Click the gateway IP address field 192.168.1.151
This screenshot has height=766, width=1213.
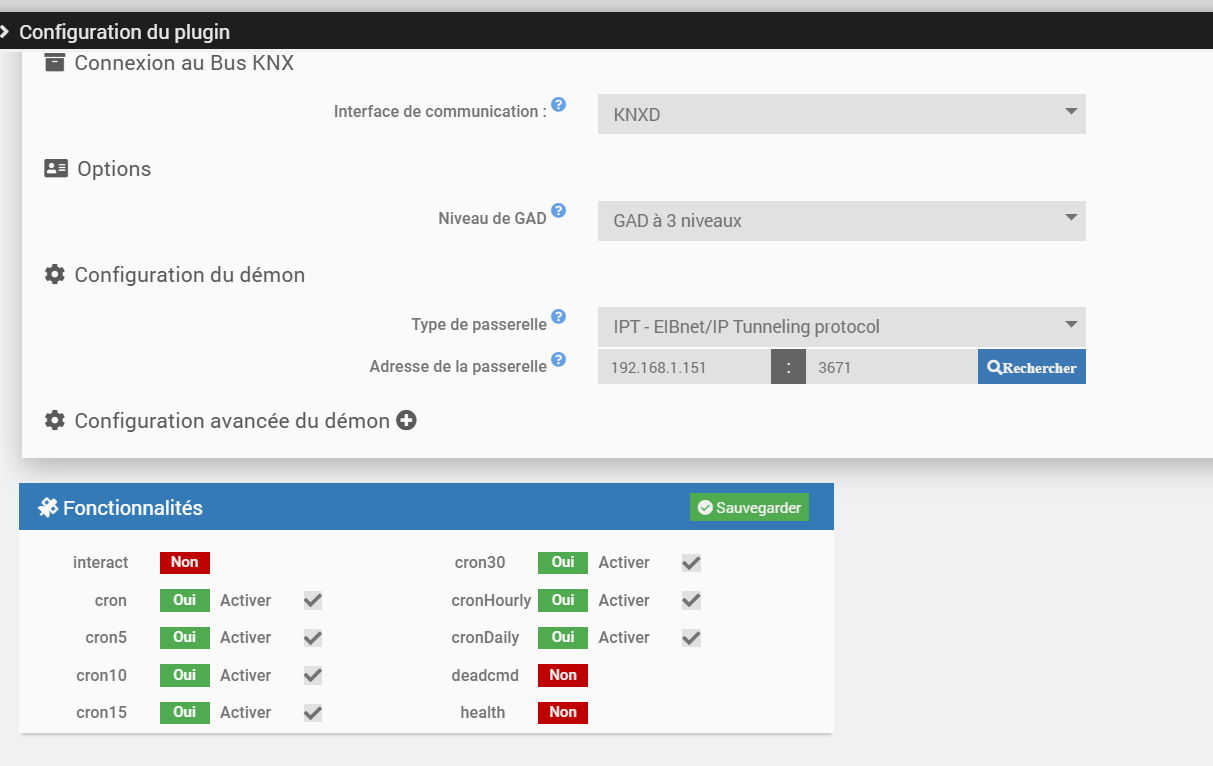[x=684, y=367]
